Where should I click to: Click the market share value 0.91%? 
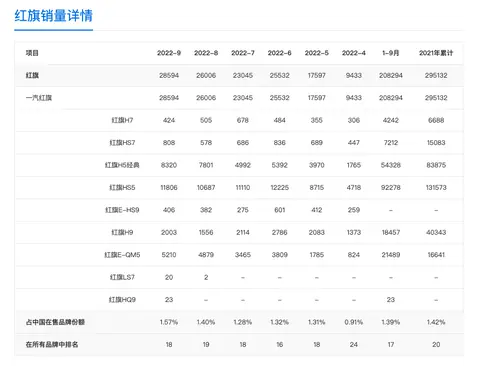tap(354, 322)
